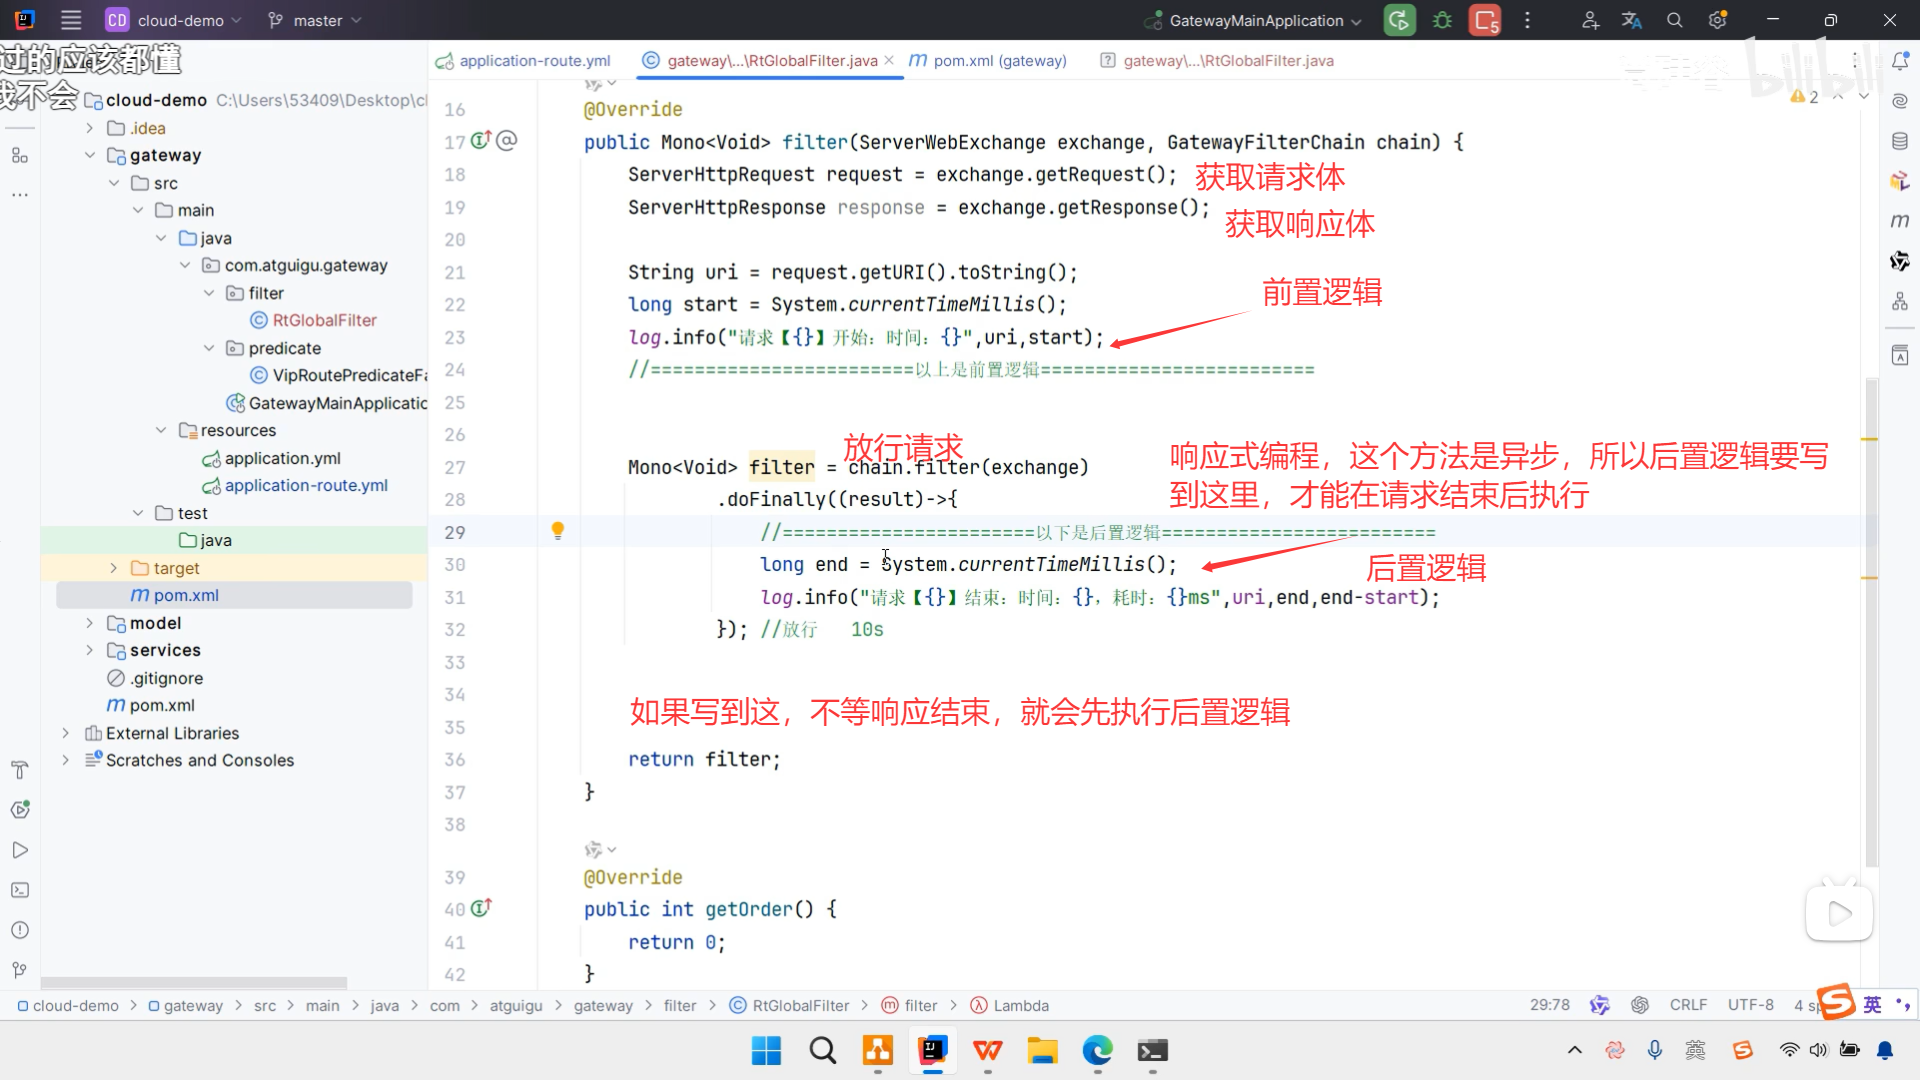Image resolution: width=1920 pixels, height=1080 pixels.
Task: Open the Database tool window icon
Action: point(1900,141)
